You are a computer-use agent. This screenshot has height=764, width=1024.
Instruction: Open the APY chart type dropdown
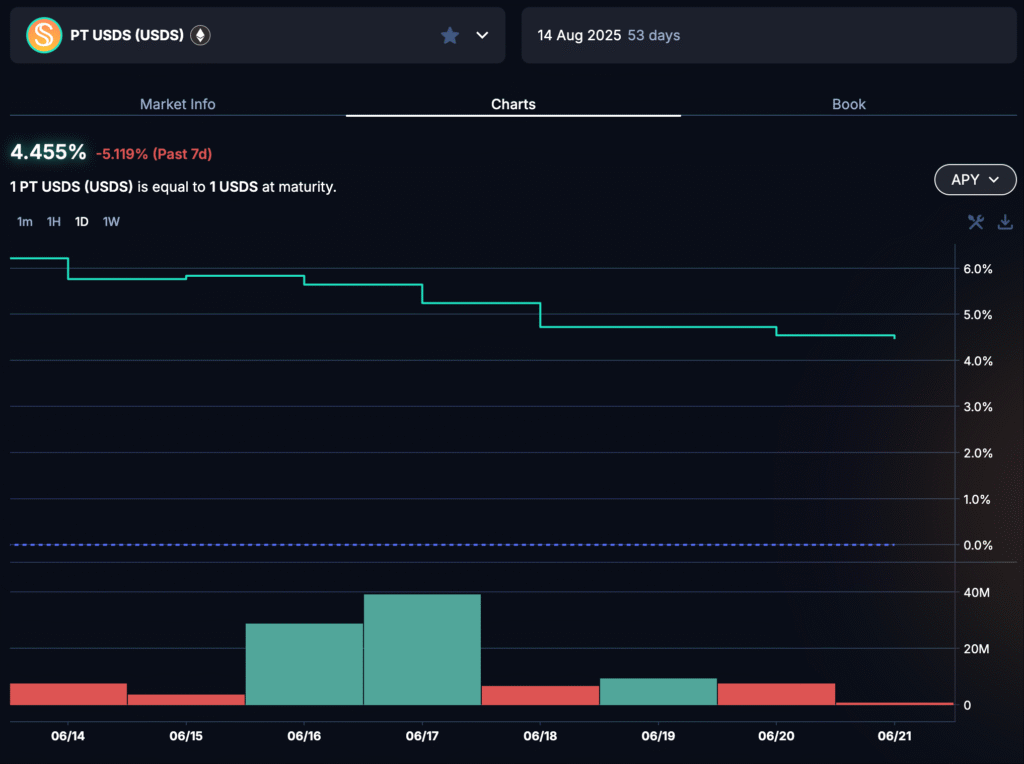[975, 180]
